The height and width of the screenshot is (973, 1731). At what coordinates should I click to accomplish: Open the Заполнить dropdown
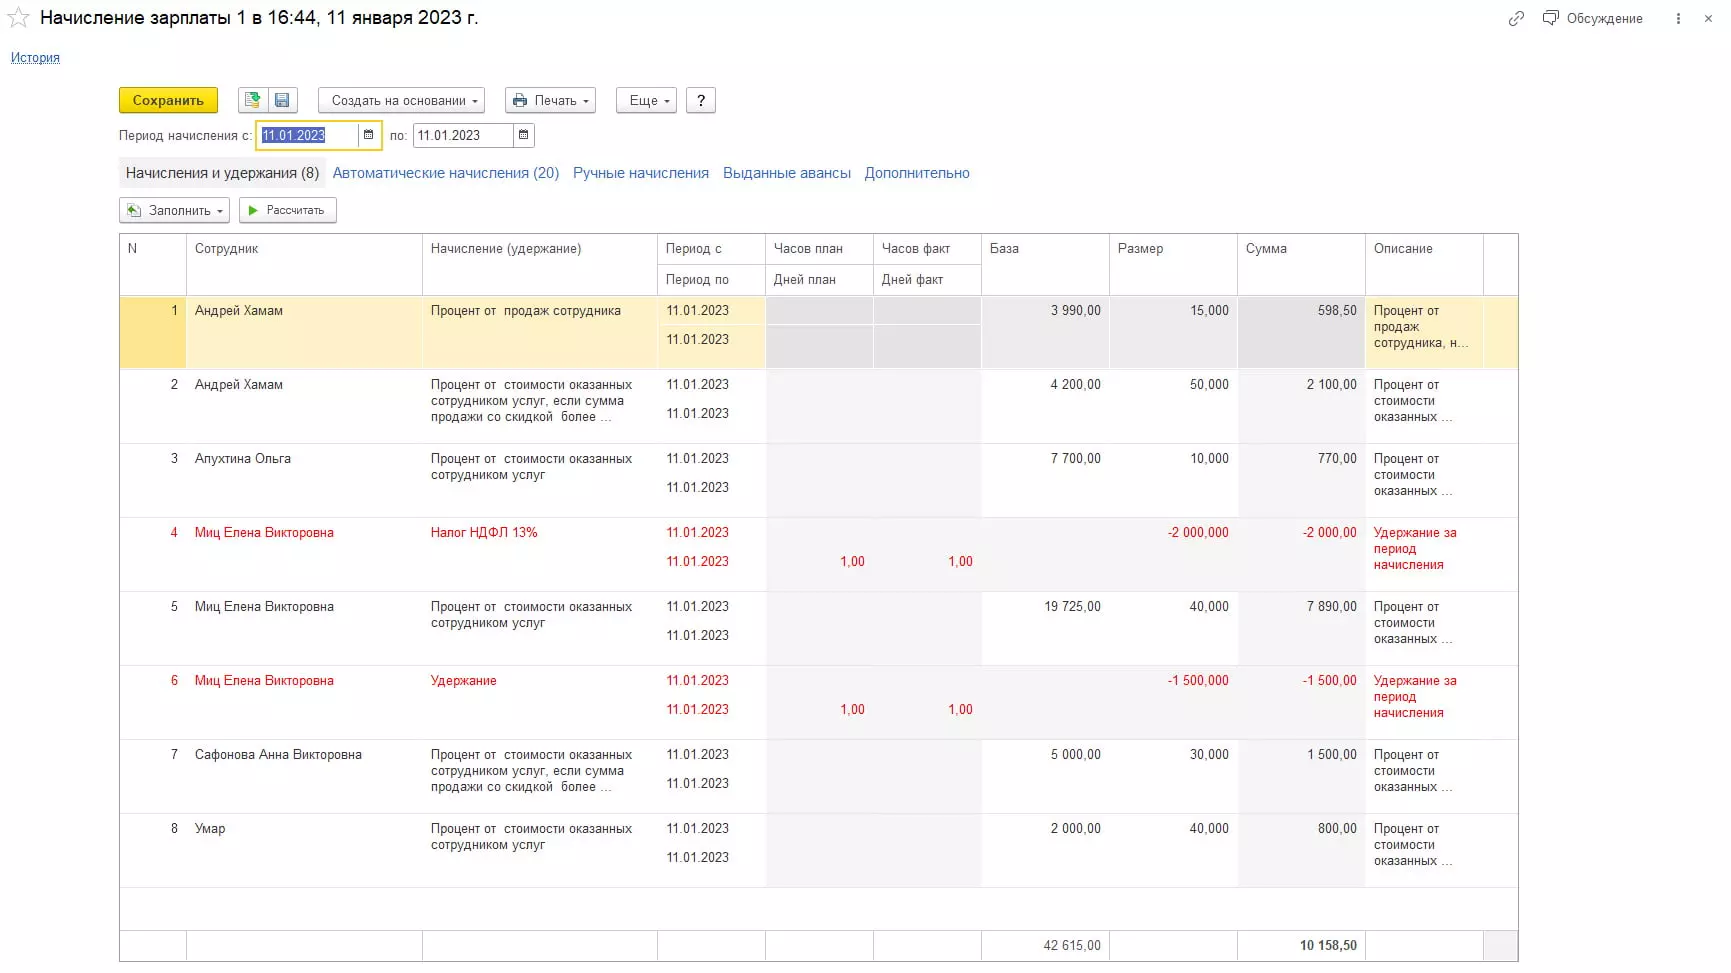tap(175, 210)
